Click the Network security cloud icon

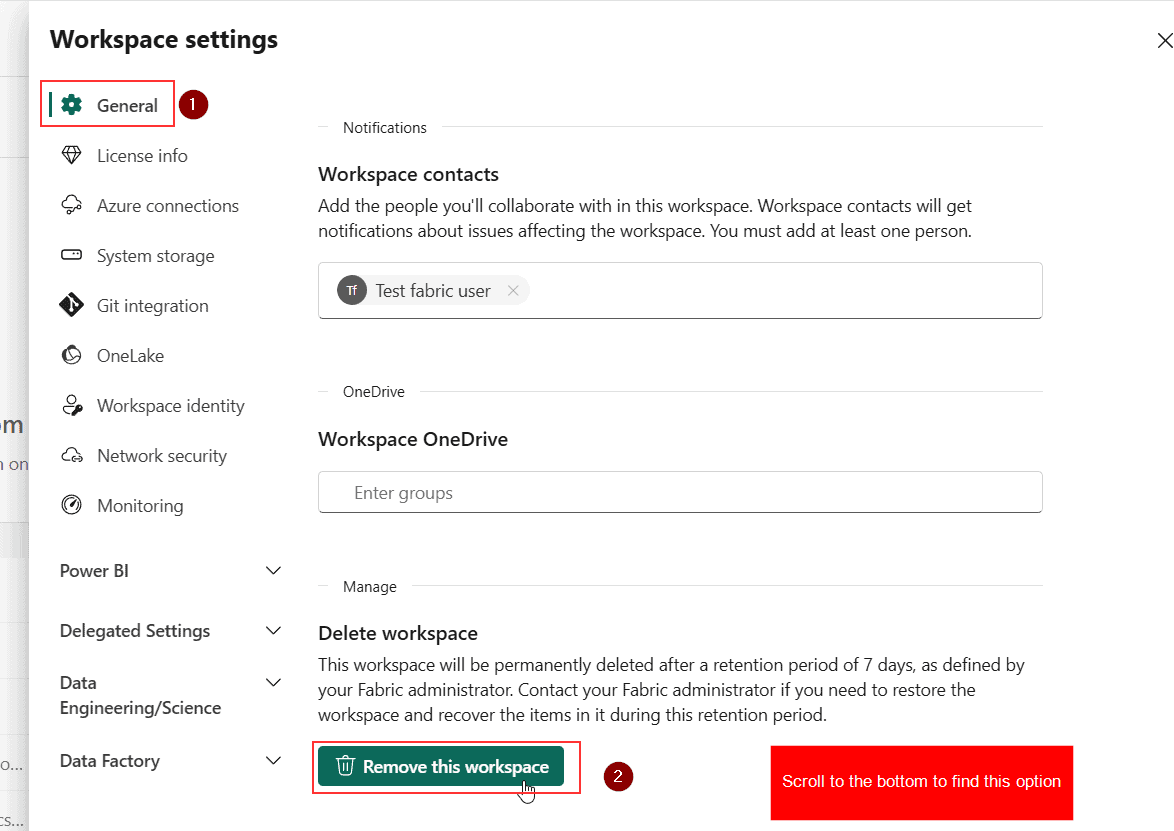71,455
